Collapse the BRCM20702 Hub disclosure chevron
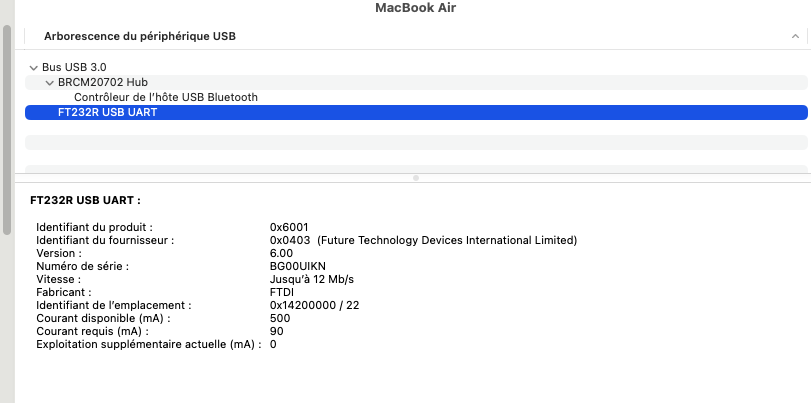811x403 pixels. (x=49, y=82)
